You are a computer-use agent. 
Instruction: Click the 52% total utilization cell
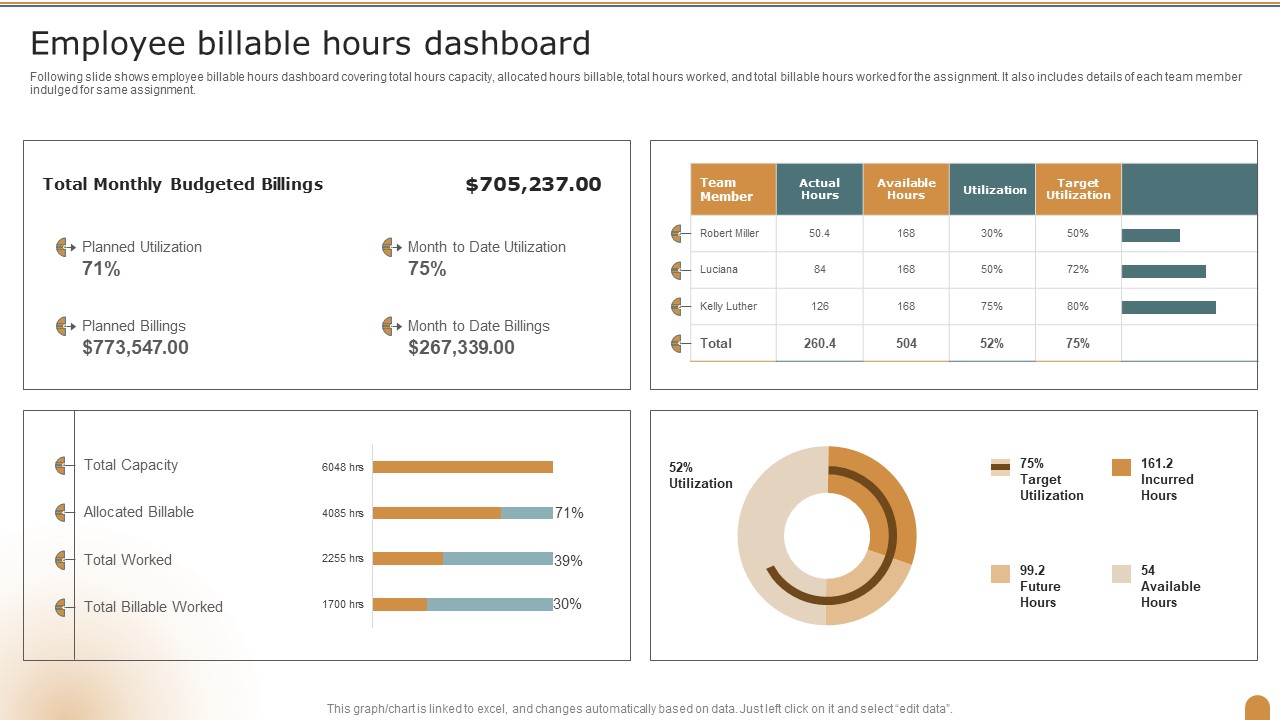pyautogui.click(x=993, y=343)
